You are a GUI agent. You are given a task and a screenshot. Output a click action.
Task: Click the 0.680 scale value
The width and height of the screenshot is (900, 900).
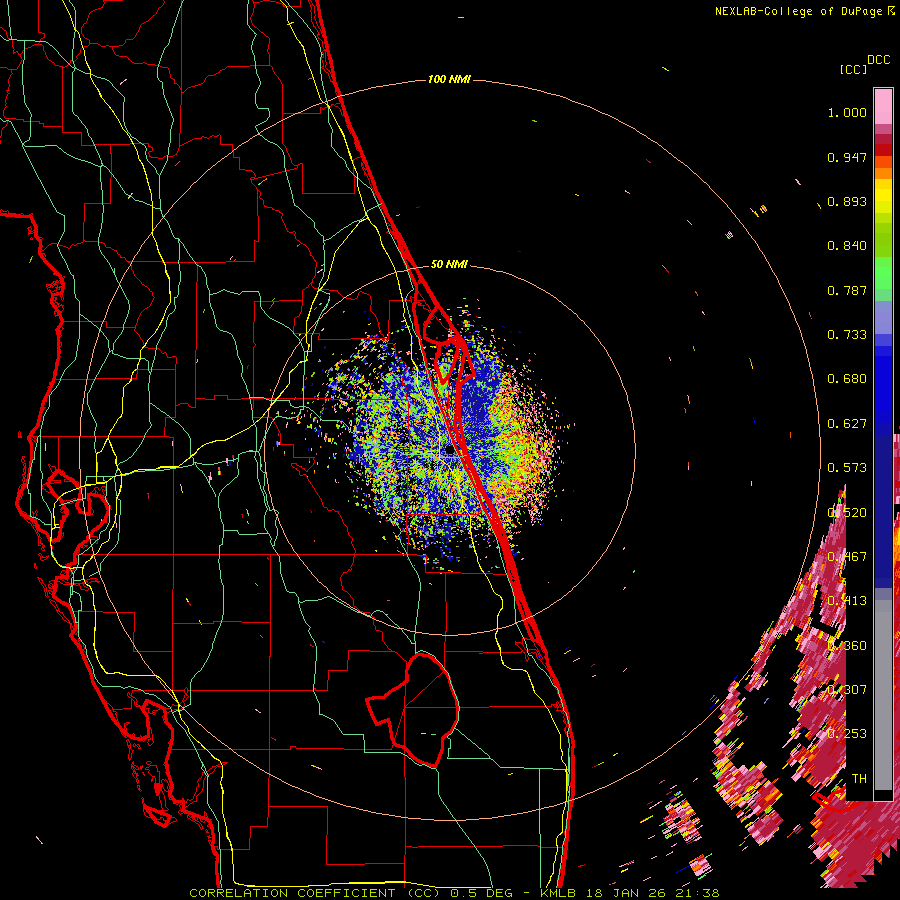(x=847, y=379)
